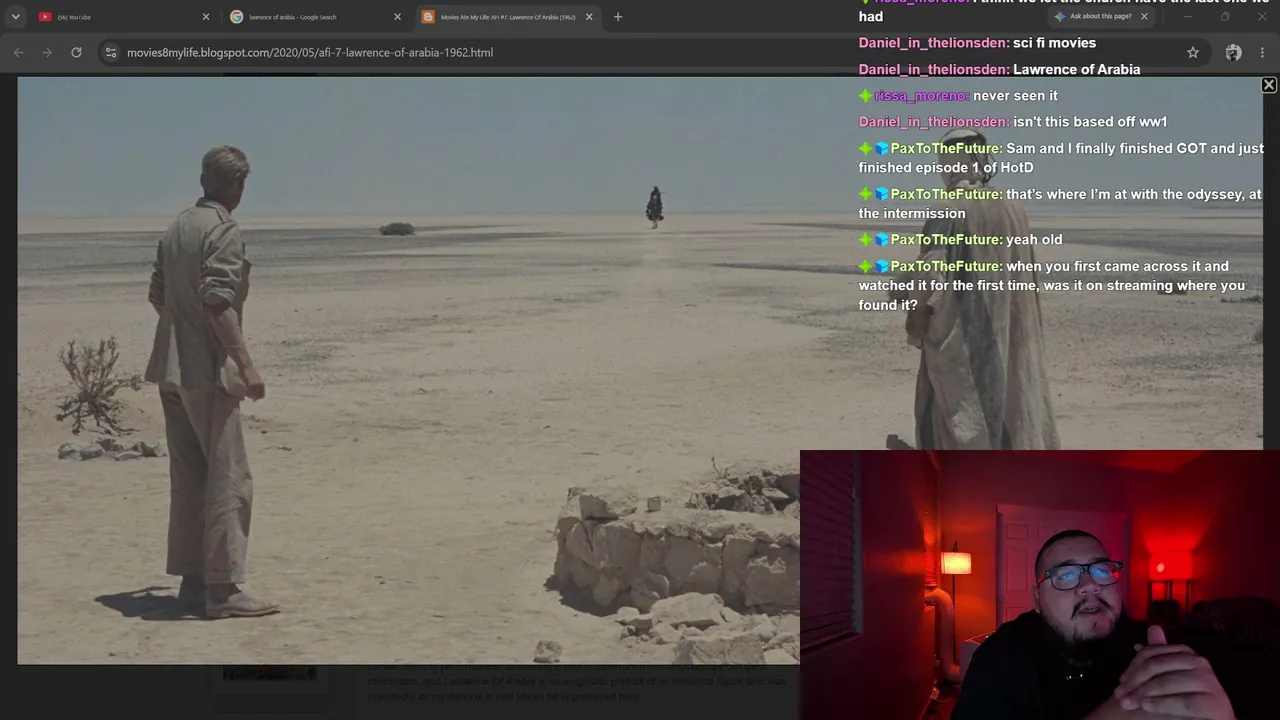Close the enlarged image lightbox
This screenshot has width=1280, height=720.
pyautogui.click(x=1269, y=85)
